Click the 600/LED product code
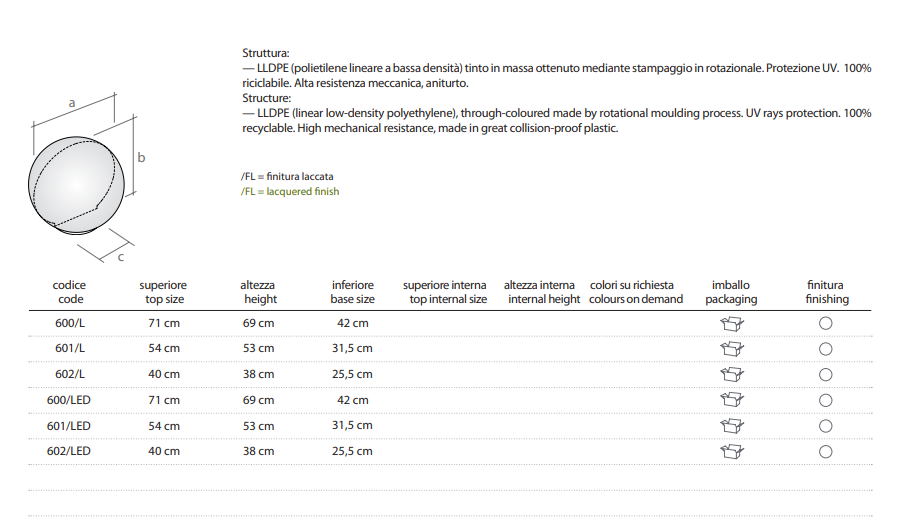 [69, 400]
